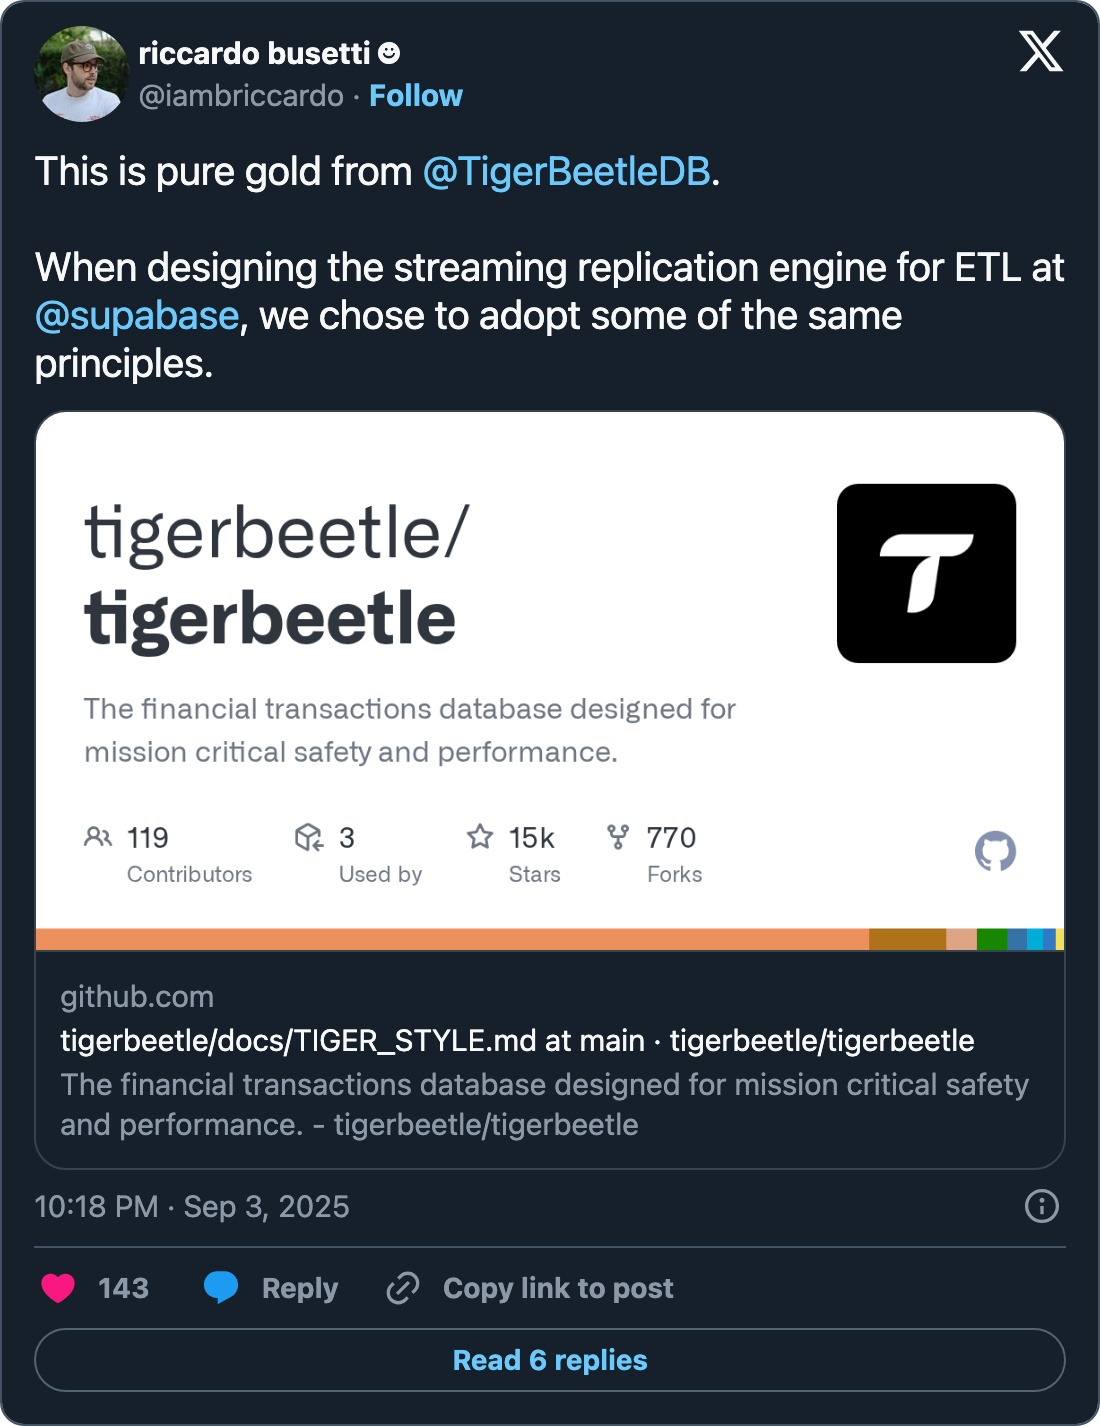1100x1426 pixels.
Task: Click the orange language bar segment
Action: pos(452,939)
